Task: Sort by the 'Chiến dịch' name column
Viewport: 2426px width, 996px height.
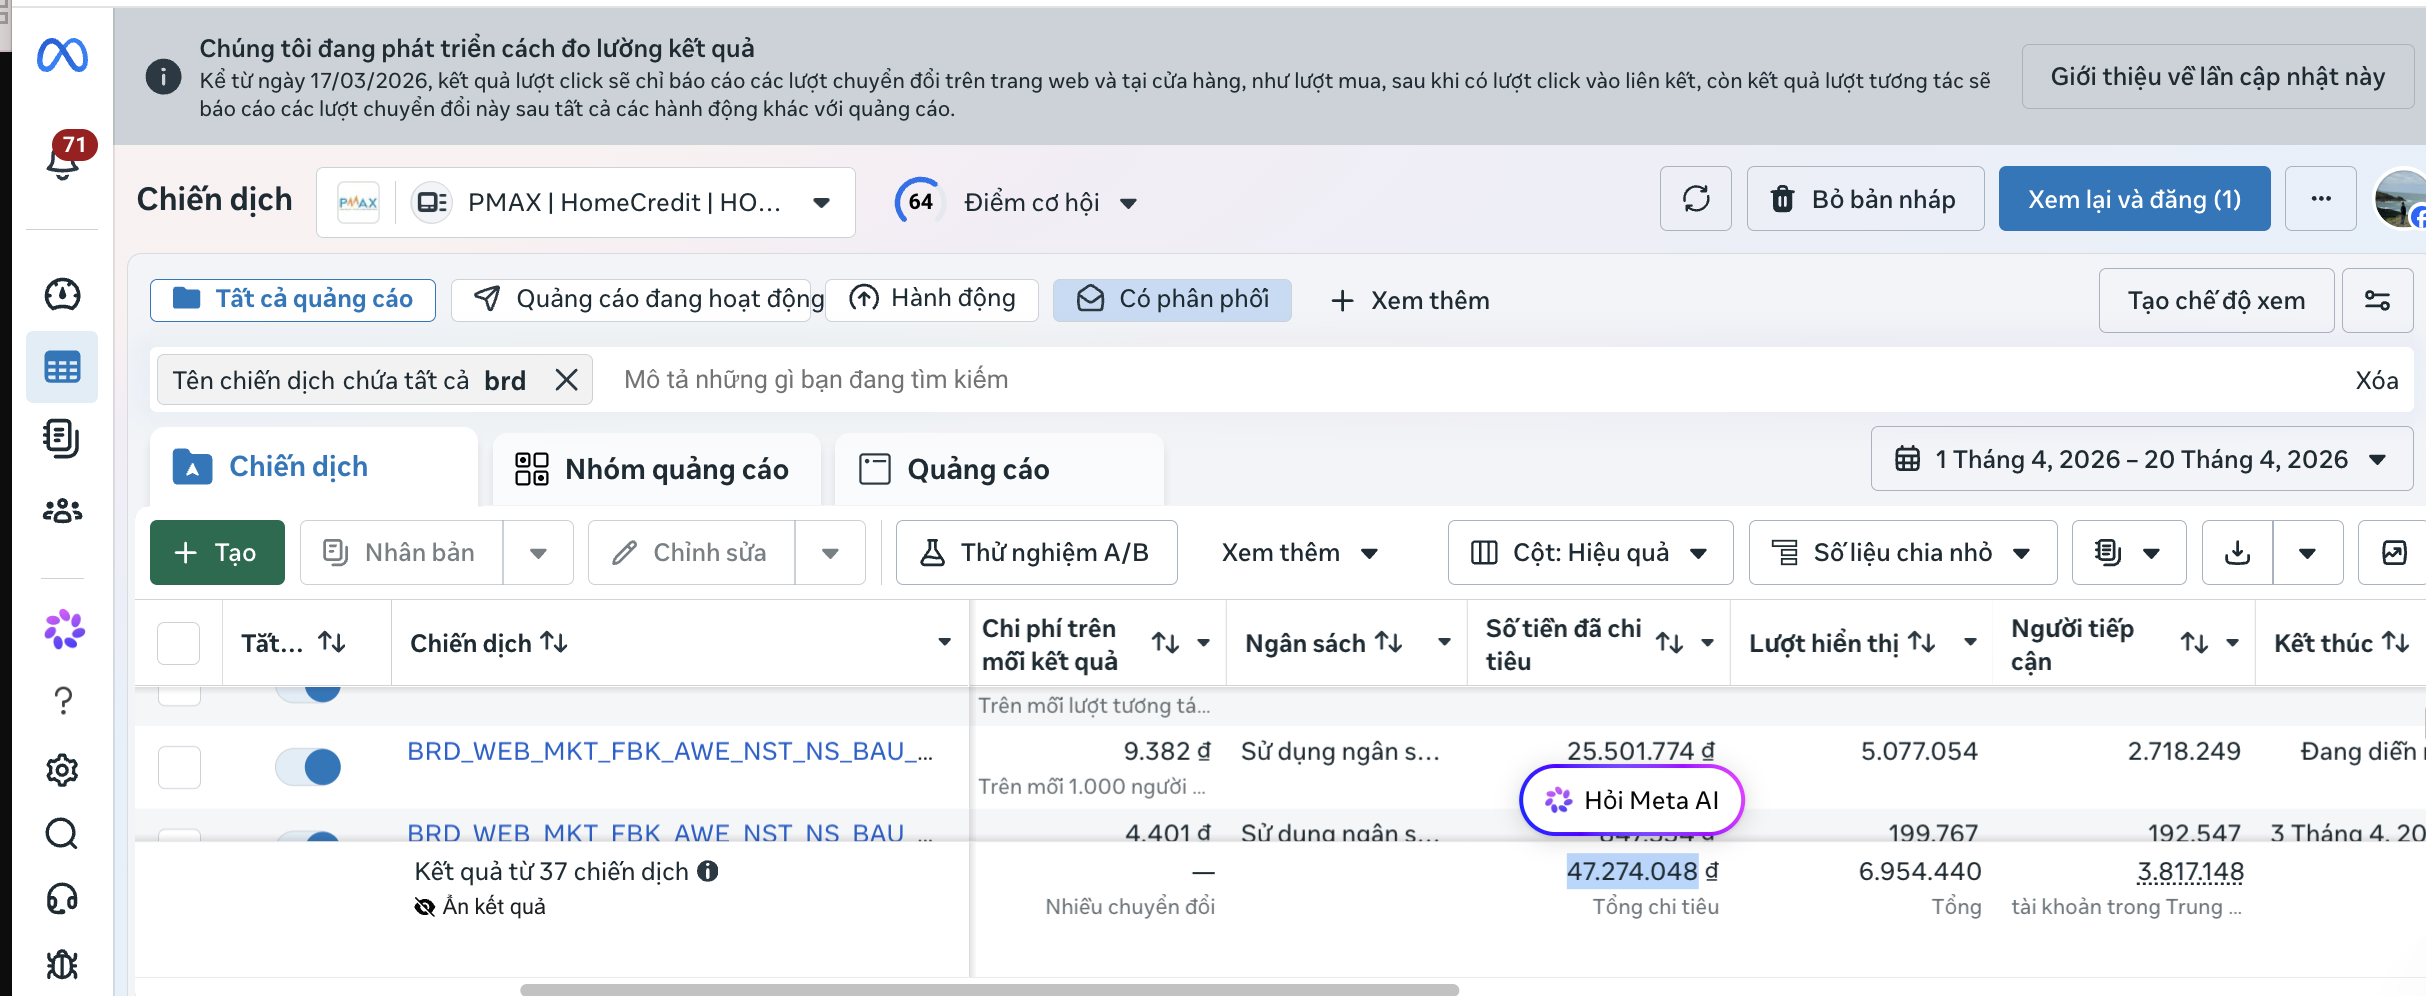Action: pos(554,642)
